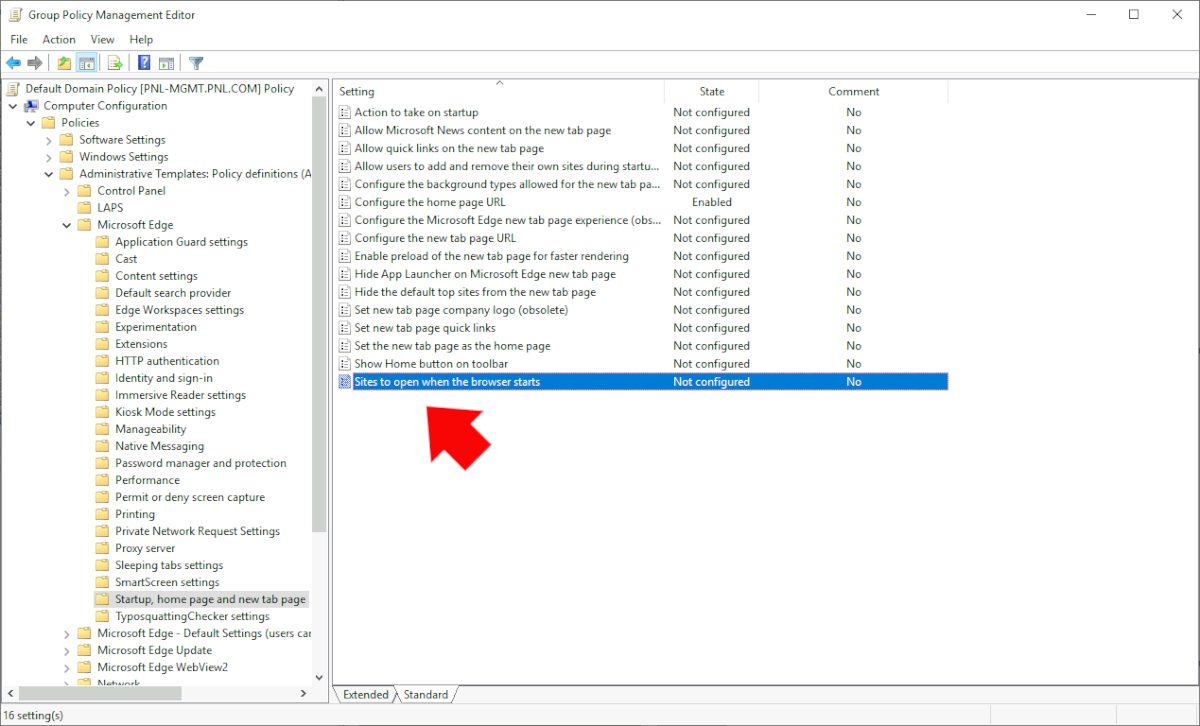Click the Back navigation arrow in the toolbar

[x=12, y=62]
